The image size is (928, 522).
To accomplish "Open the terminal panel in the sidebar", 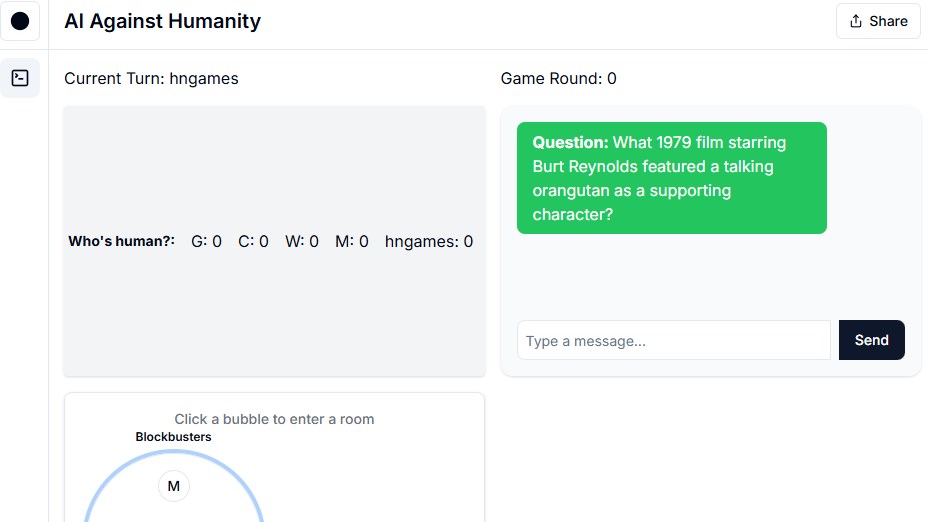I will (20, 78).
